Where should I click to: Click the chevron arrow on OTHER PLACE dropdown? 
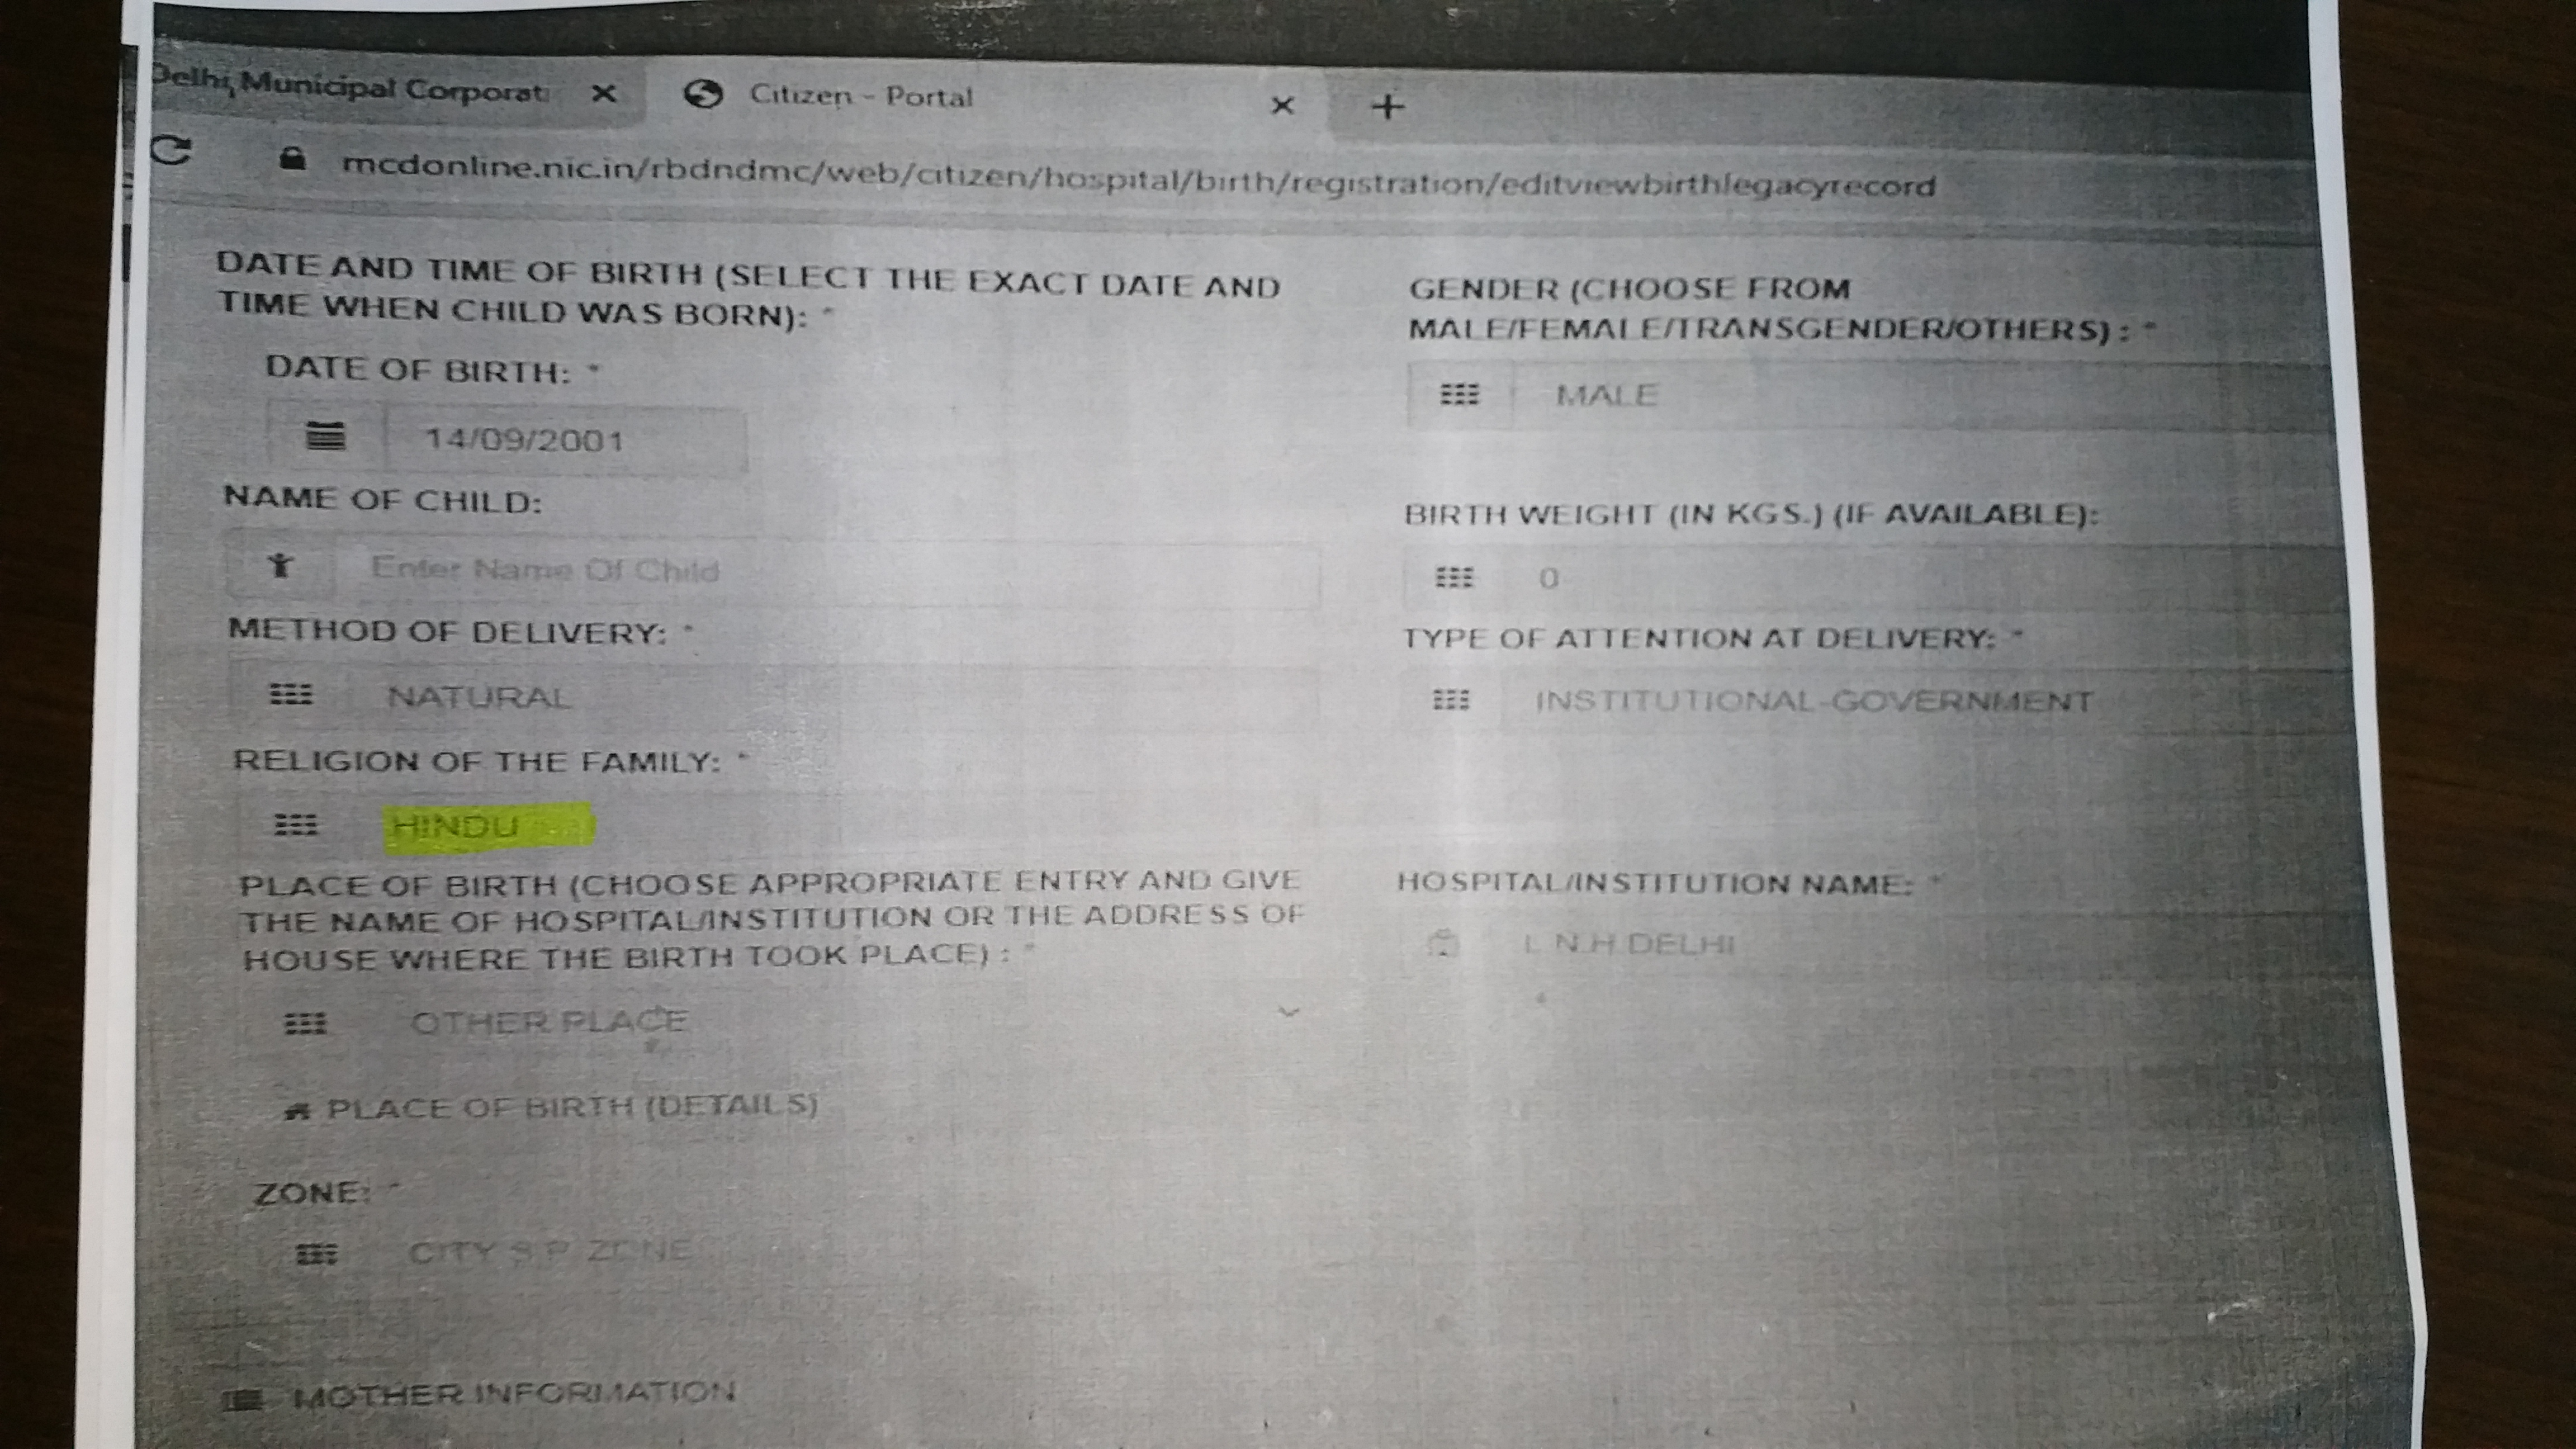point(1289,1012)
